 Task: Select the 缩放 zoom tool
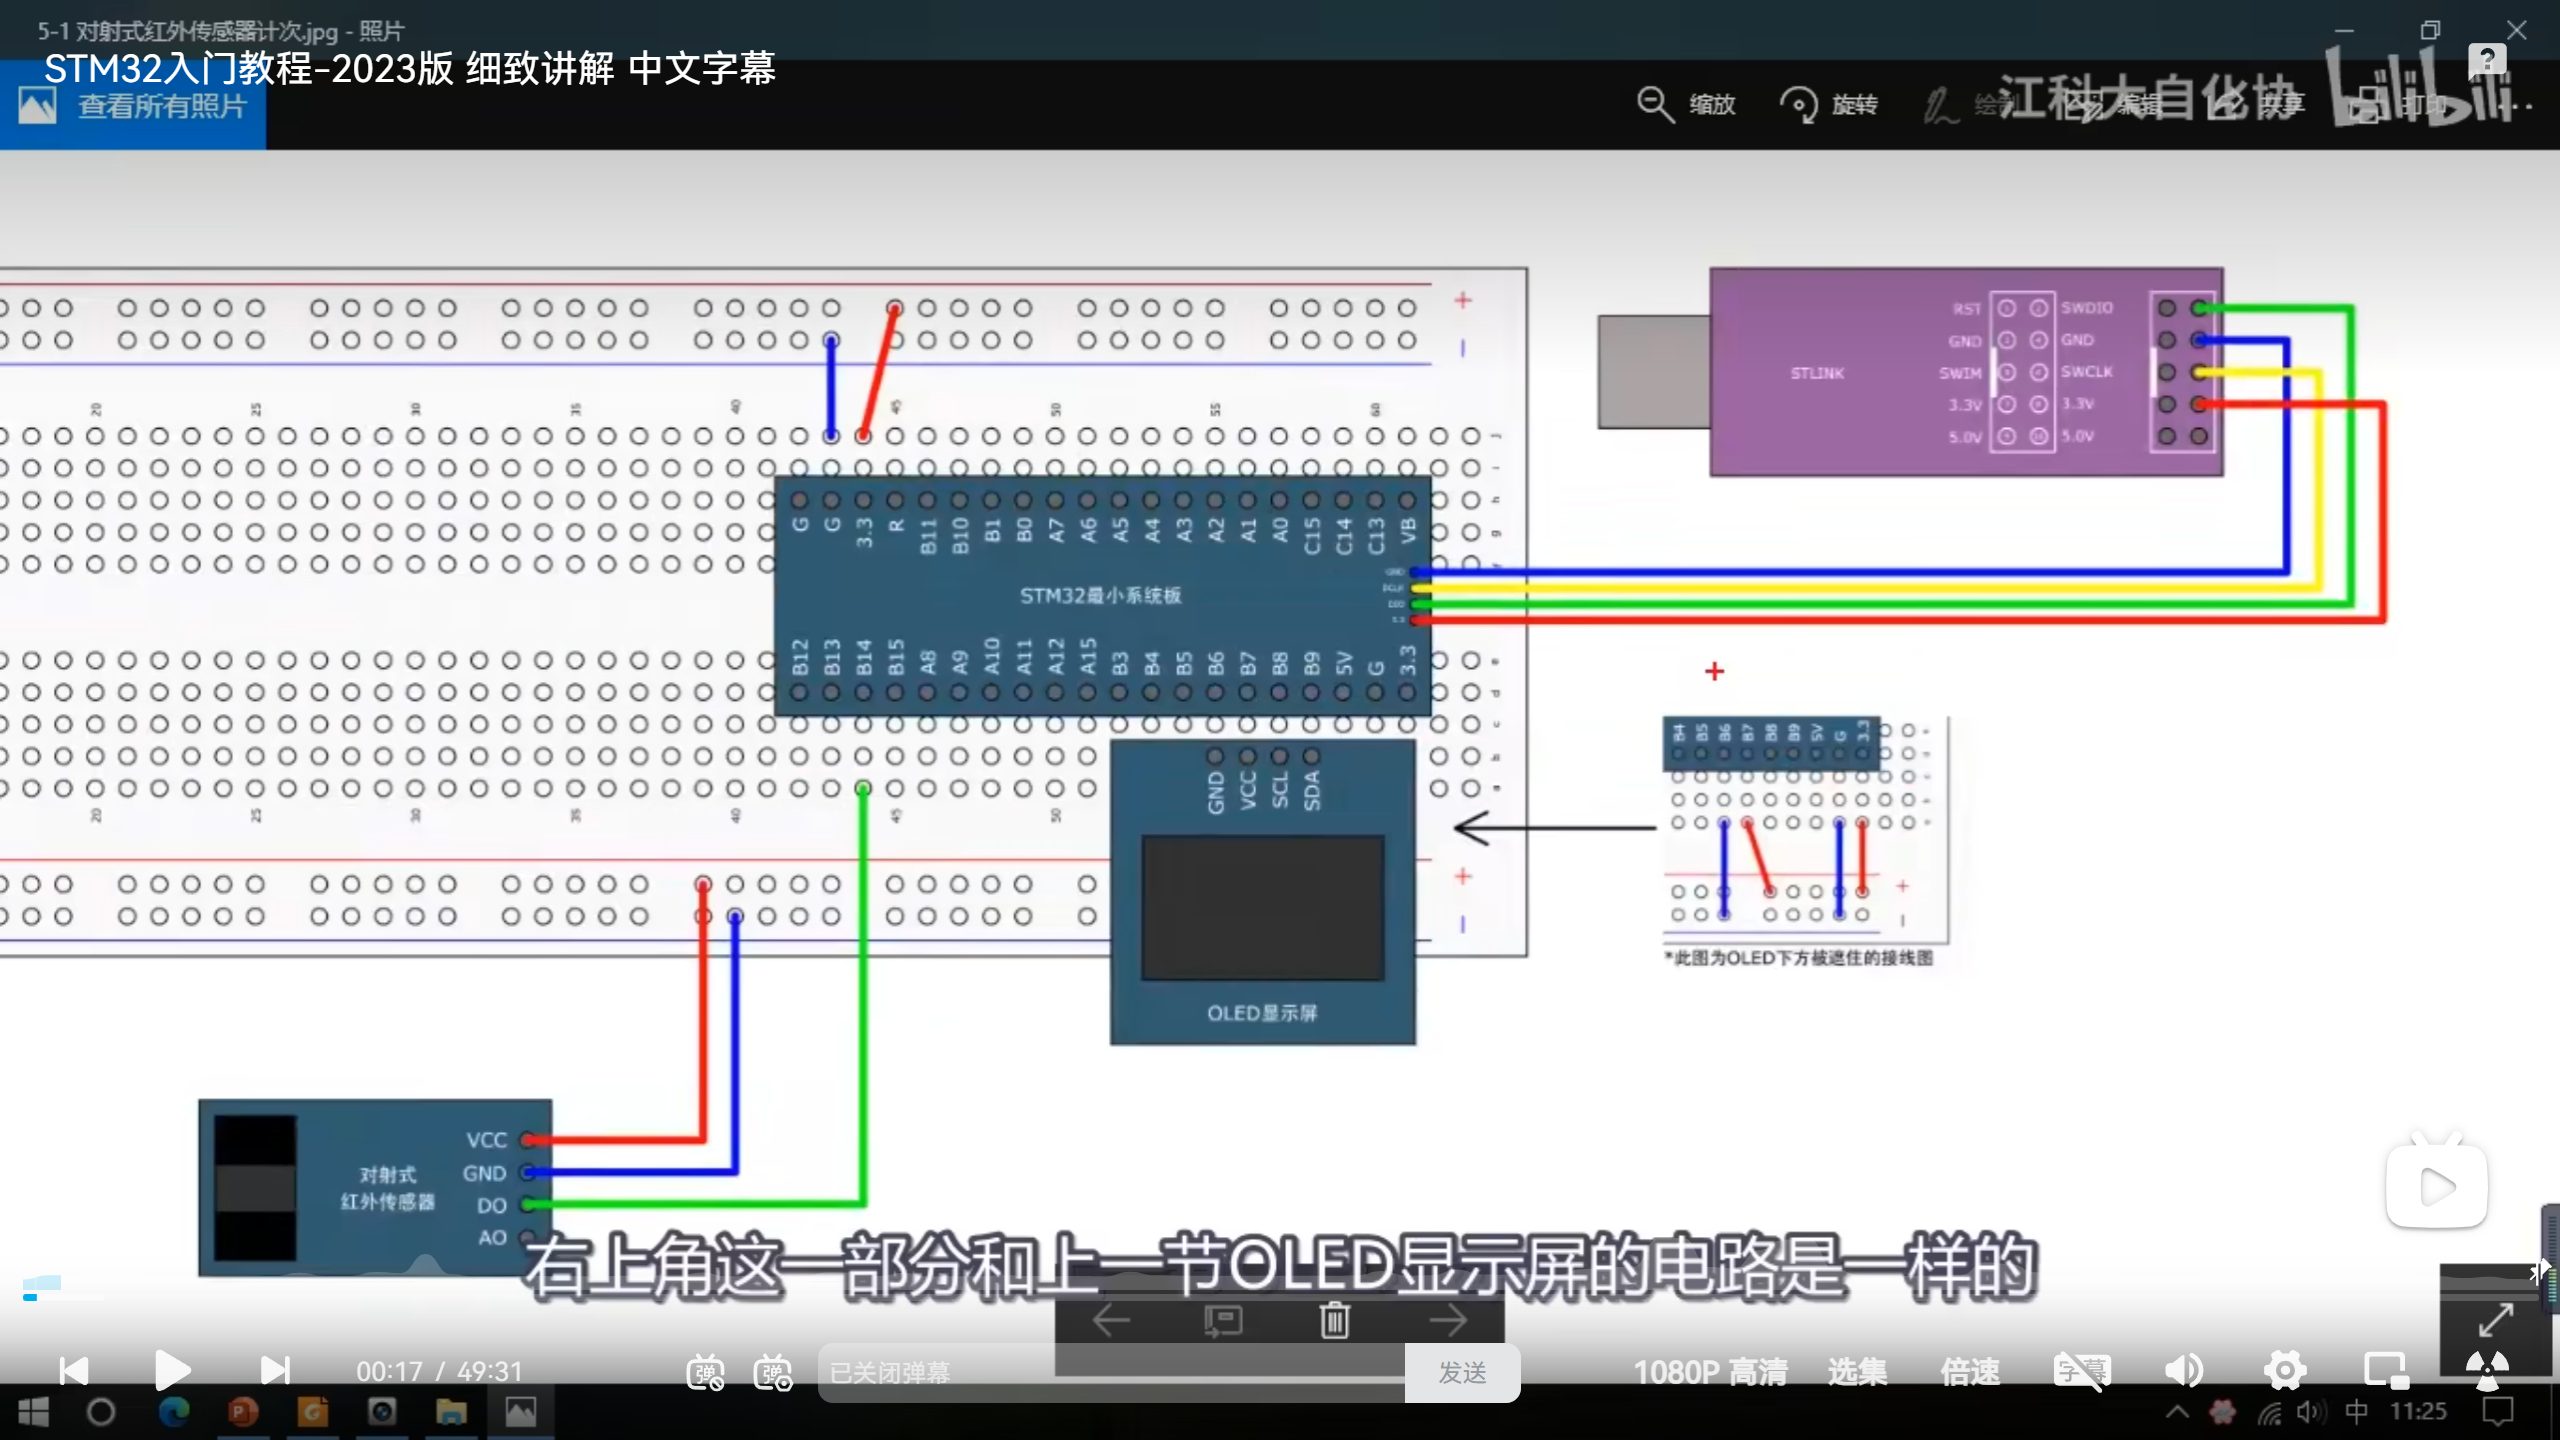[1686, 104]
